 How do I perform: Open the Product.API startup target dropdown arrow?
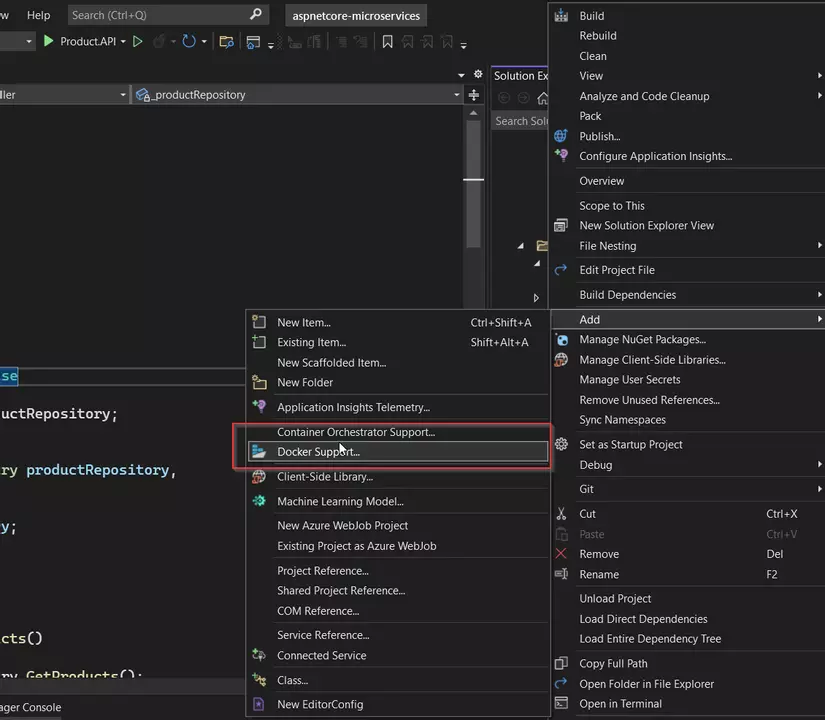[x=123, y=42]
